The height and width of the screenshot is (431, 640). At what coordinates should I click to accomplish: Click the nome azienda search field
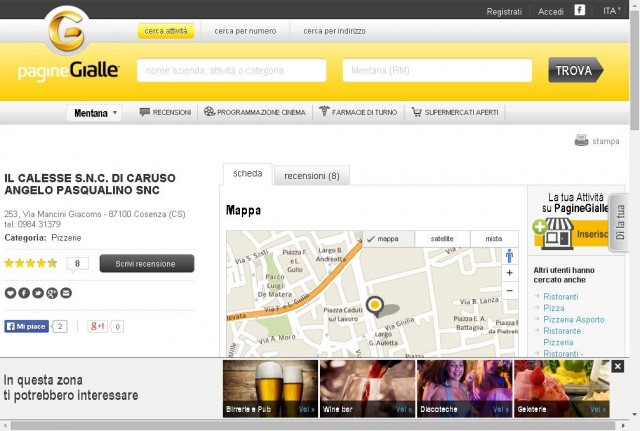coord(231,71)
